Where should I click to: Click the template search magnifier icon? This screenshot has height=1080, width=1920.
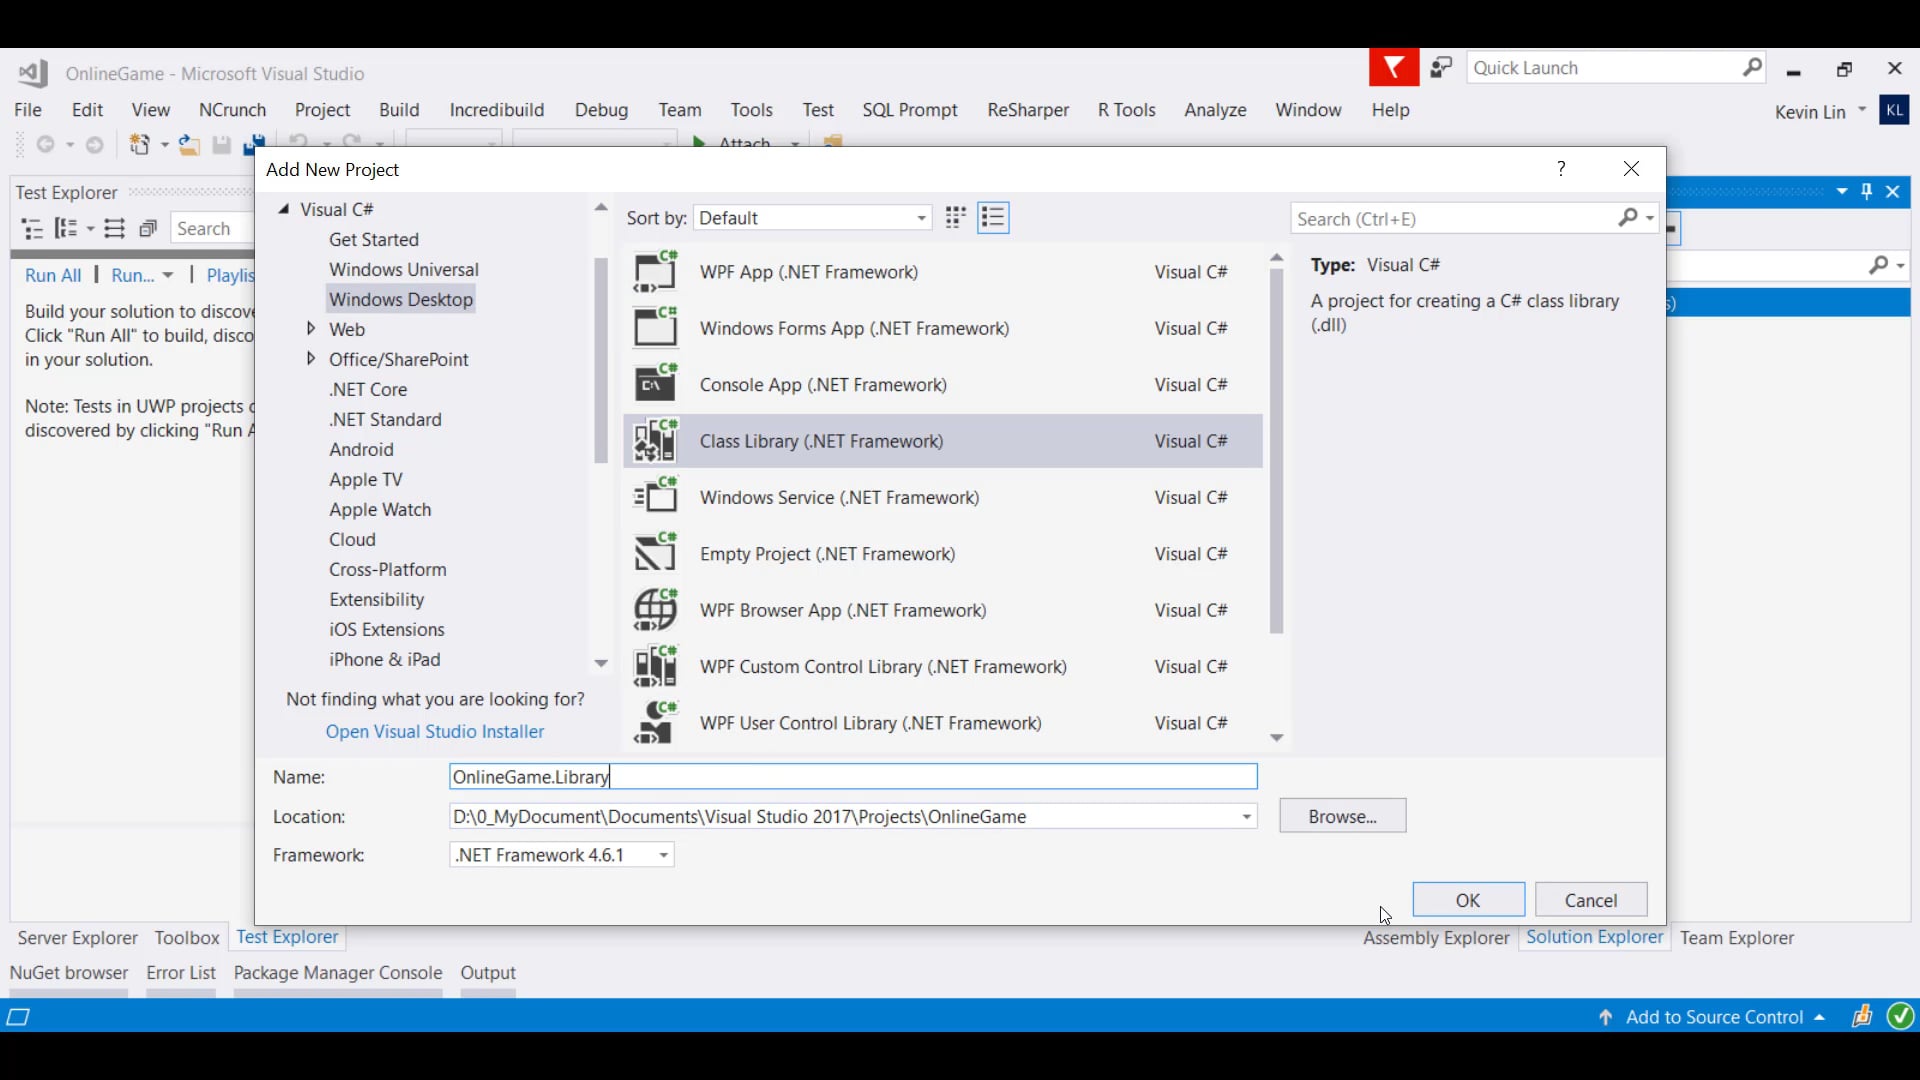coord(1629,218)
